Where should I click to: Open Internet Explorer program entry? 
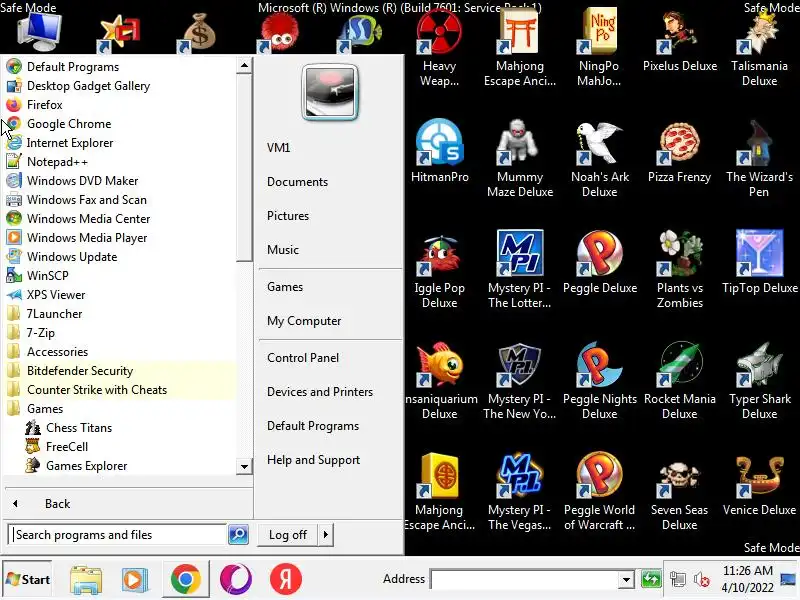click(x=70, y=143)
